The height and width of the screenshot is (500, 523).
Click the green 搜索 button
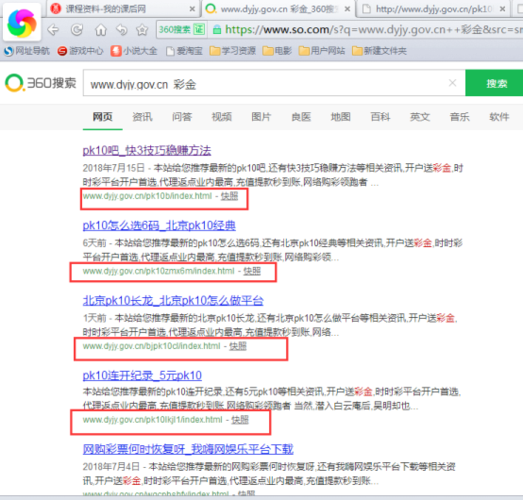point(495,83)
